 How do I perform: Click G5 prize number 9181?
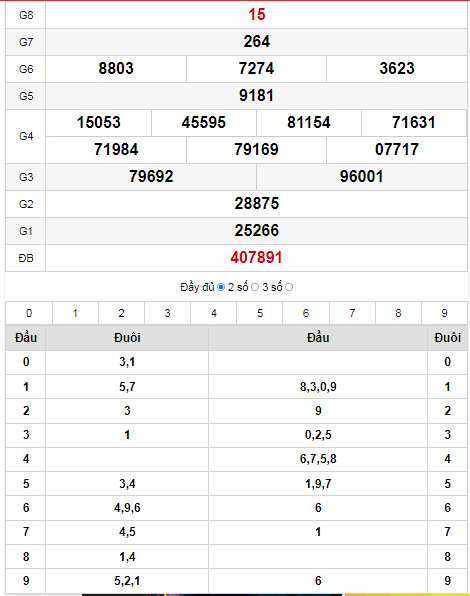pyautogui.click(x=256, y=96)
